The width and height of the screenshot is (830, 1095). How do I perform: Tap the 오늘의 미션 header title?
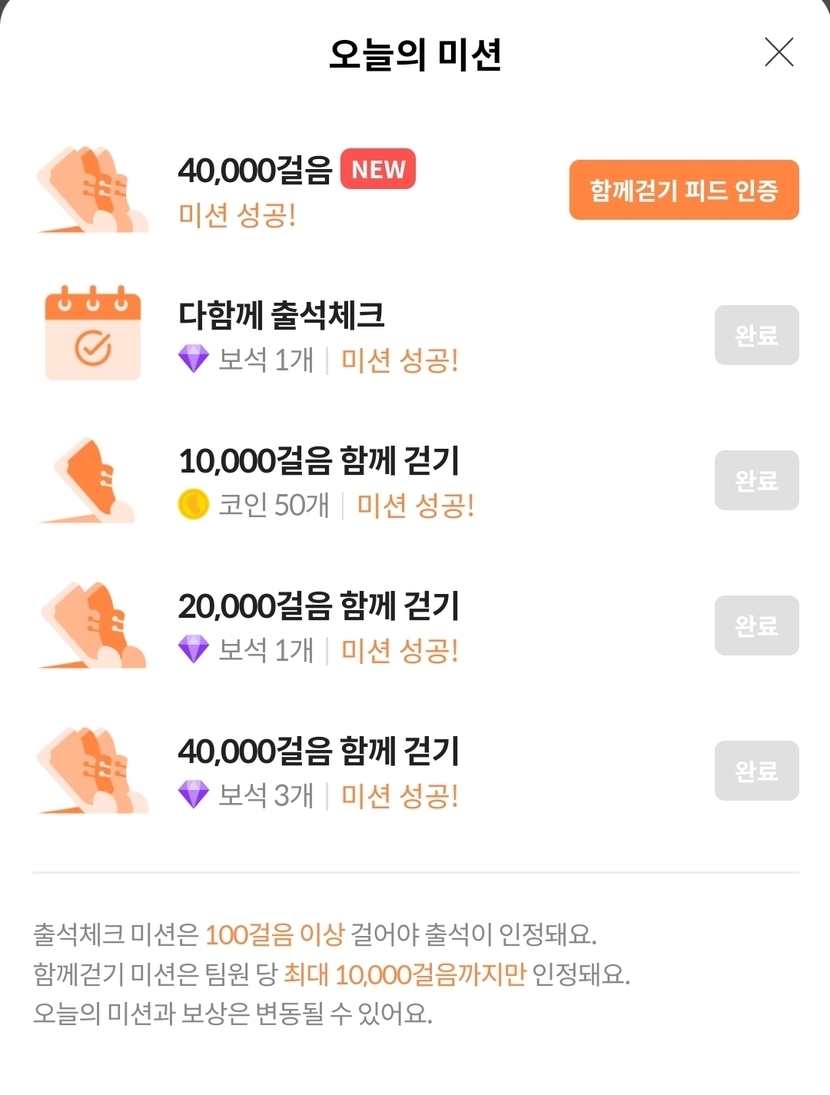tap(415, 54)
